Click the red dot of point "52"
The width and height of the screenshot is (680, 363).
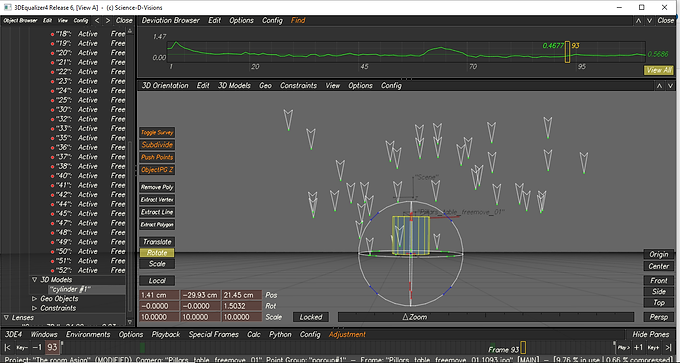click(52, 271)
